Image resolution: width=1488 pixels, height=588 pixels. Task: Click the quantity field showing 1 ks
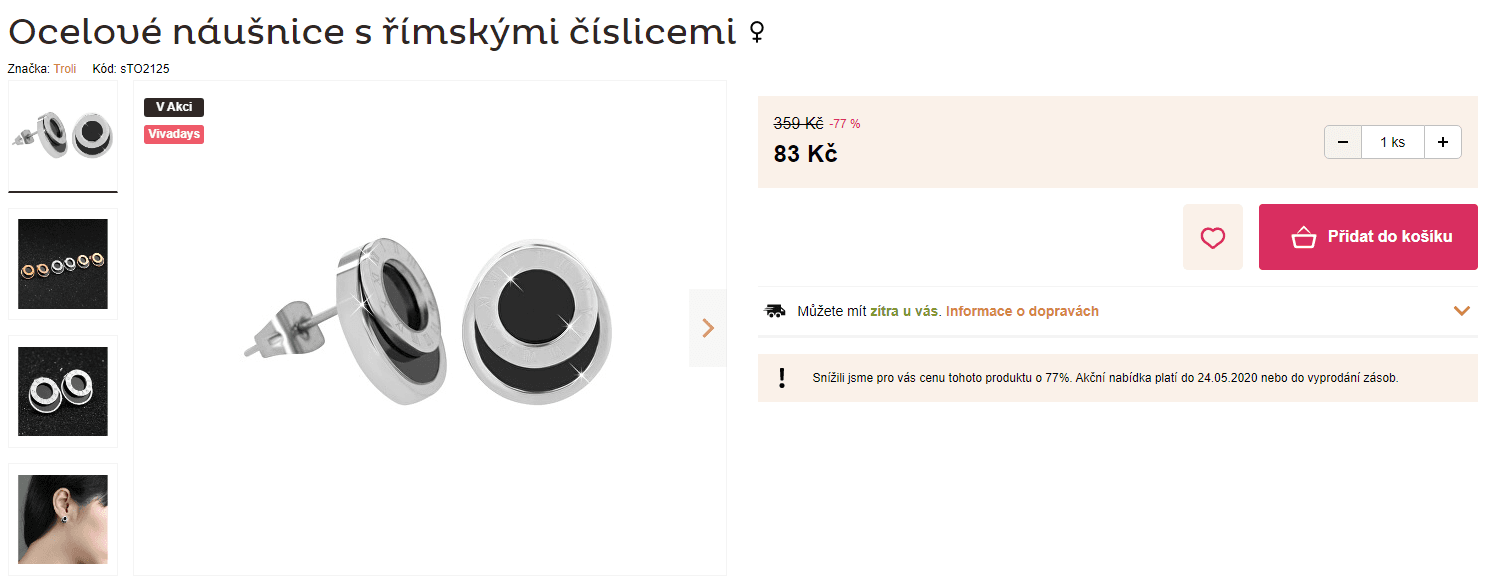click(x=1392, y=142)
